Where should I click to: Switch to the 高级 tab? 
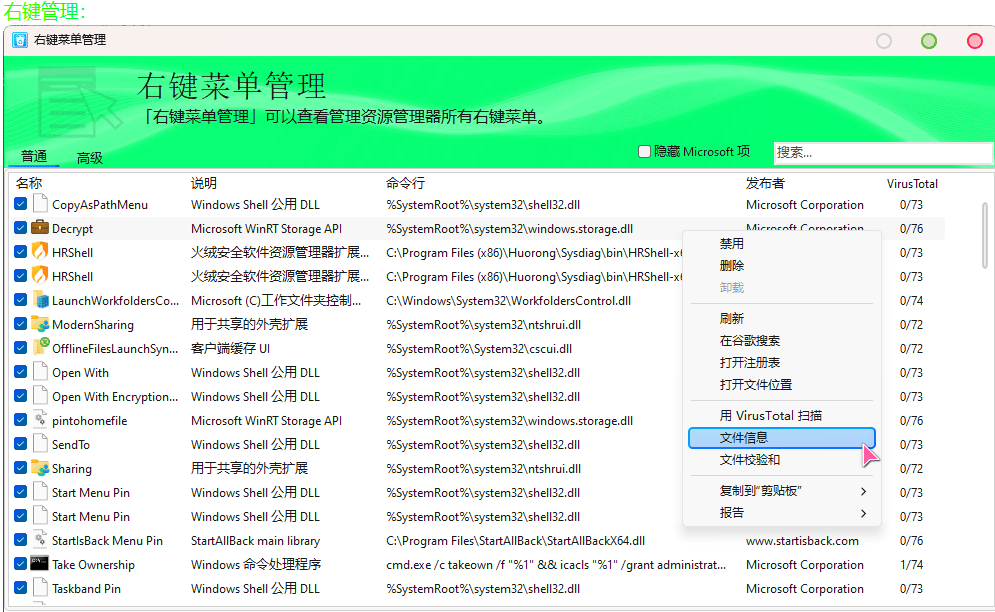point(90,157)
